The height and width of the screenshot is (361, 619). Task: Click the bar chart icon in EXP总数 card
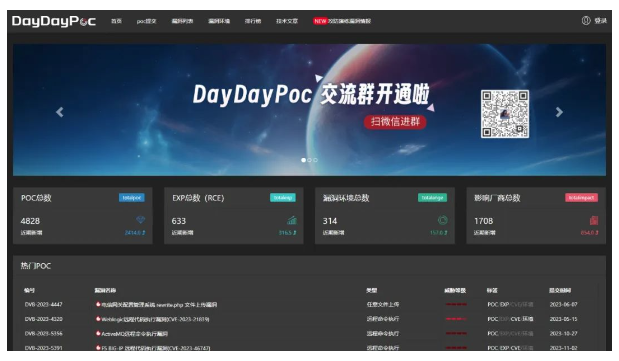click(x=292, y=220)
